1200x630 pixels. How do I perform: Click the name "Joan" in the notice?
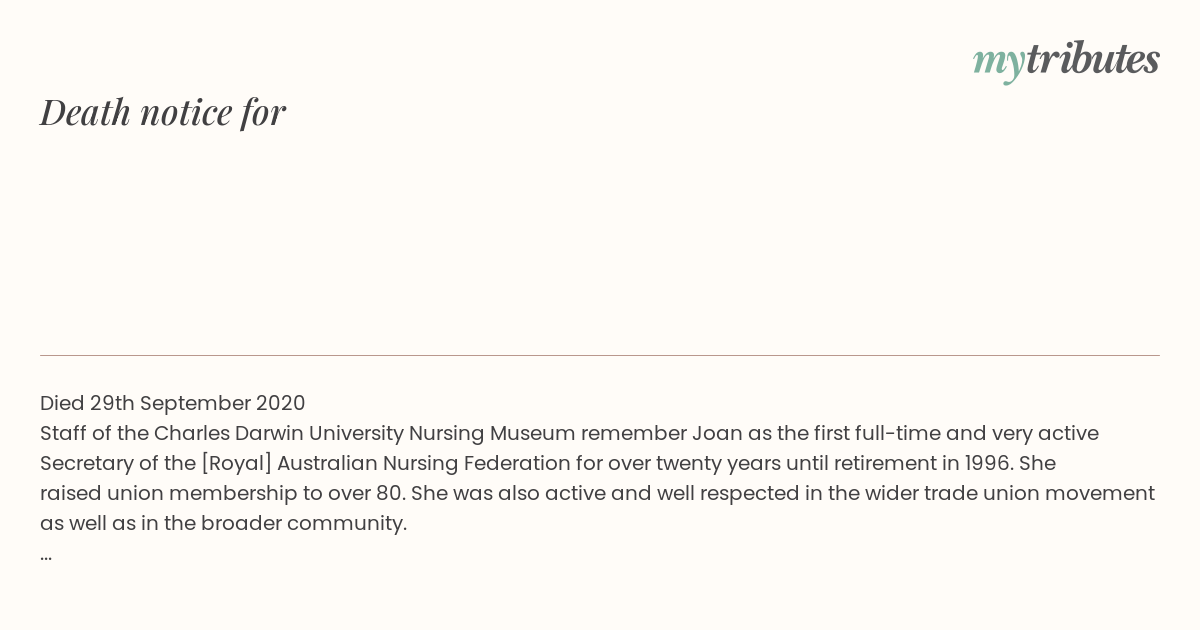(x=716, y=433)
